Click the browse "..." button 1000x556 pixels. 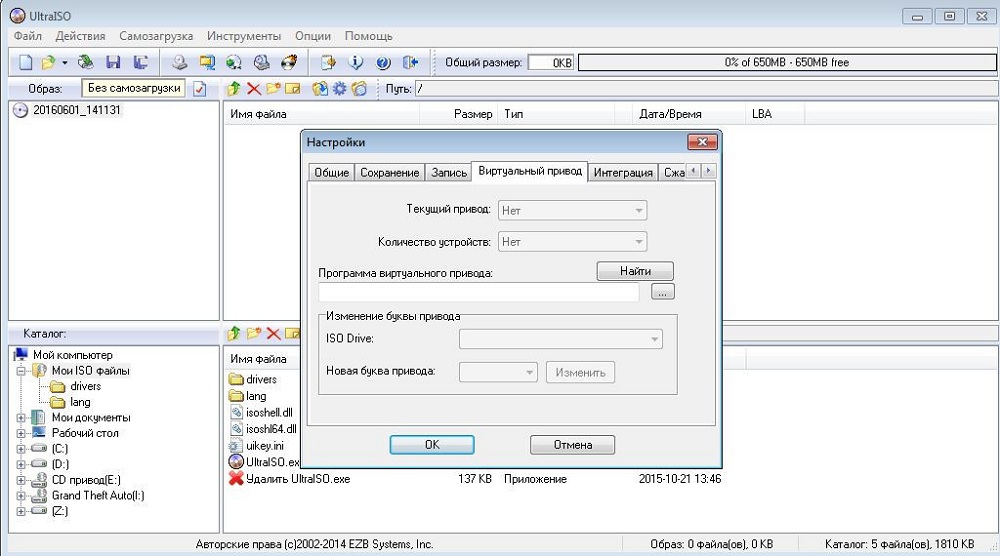[x=663, y=292]
